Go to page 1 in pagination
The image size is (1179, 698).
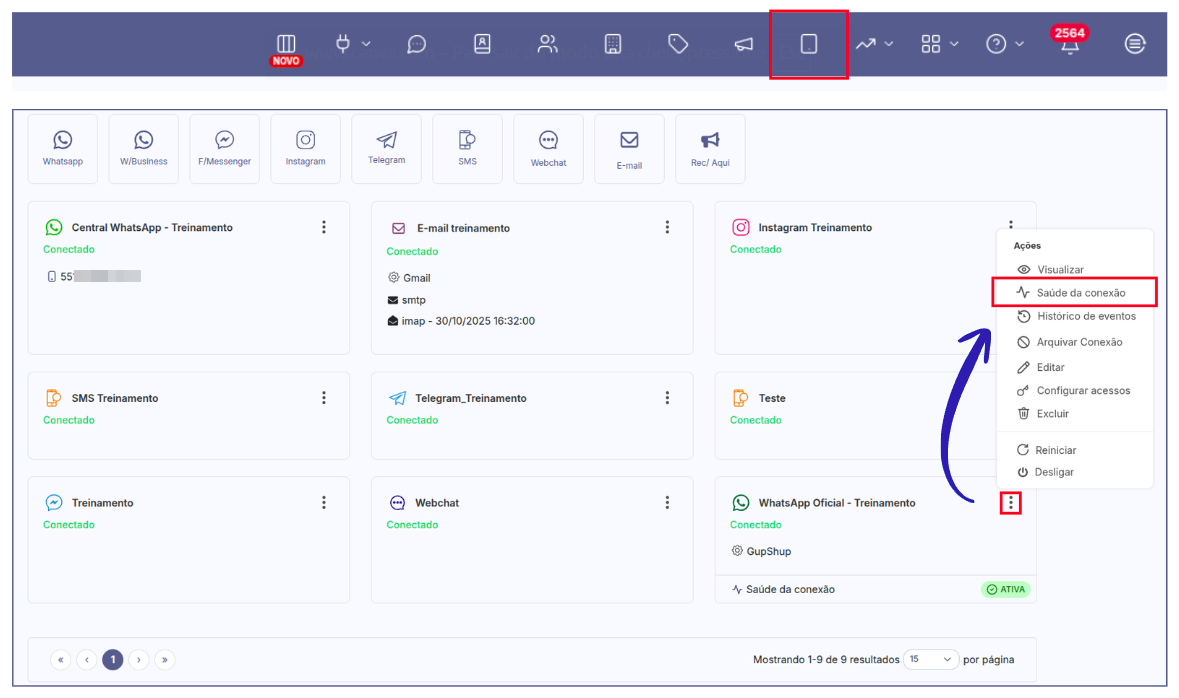click(113, 659)
